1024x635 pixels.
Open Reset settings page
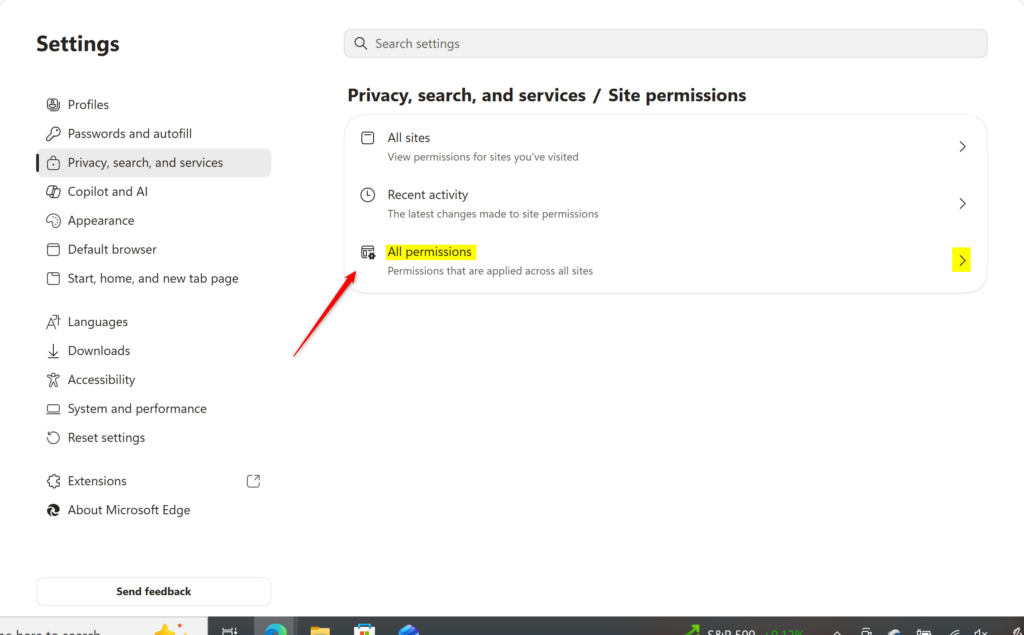click(x=153, y=438)
